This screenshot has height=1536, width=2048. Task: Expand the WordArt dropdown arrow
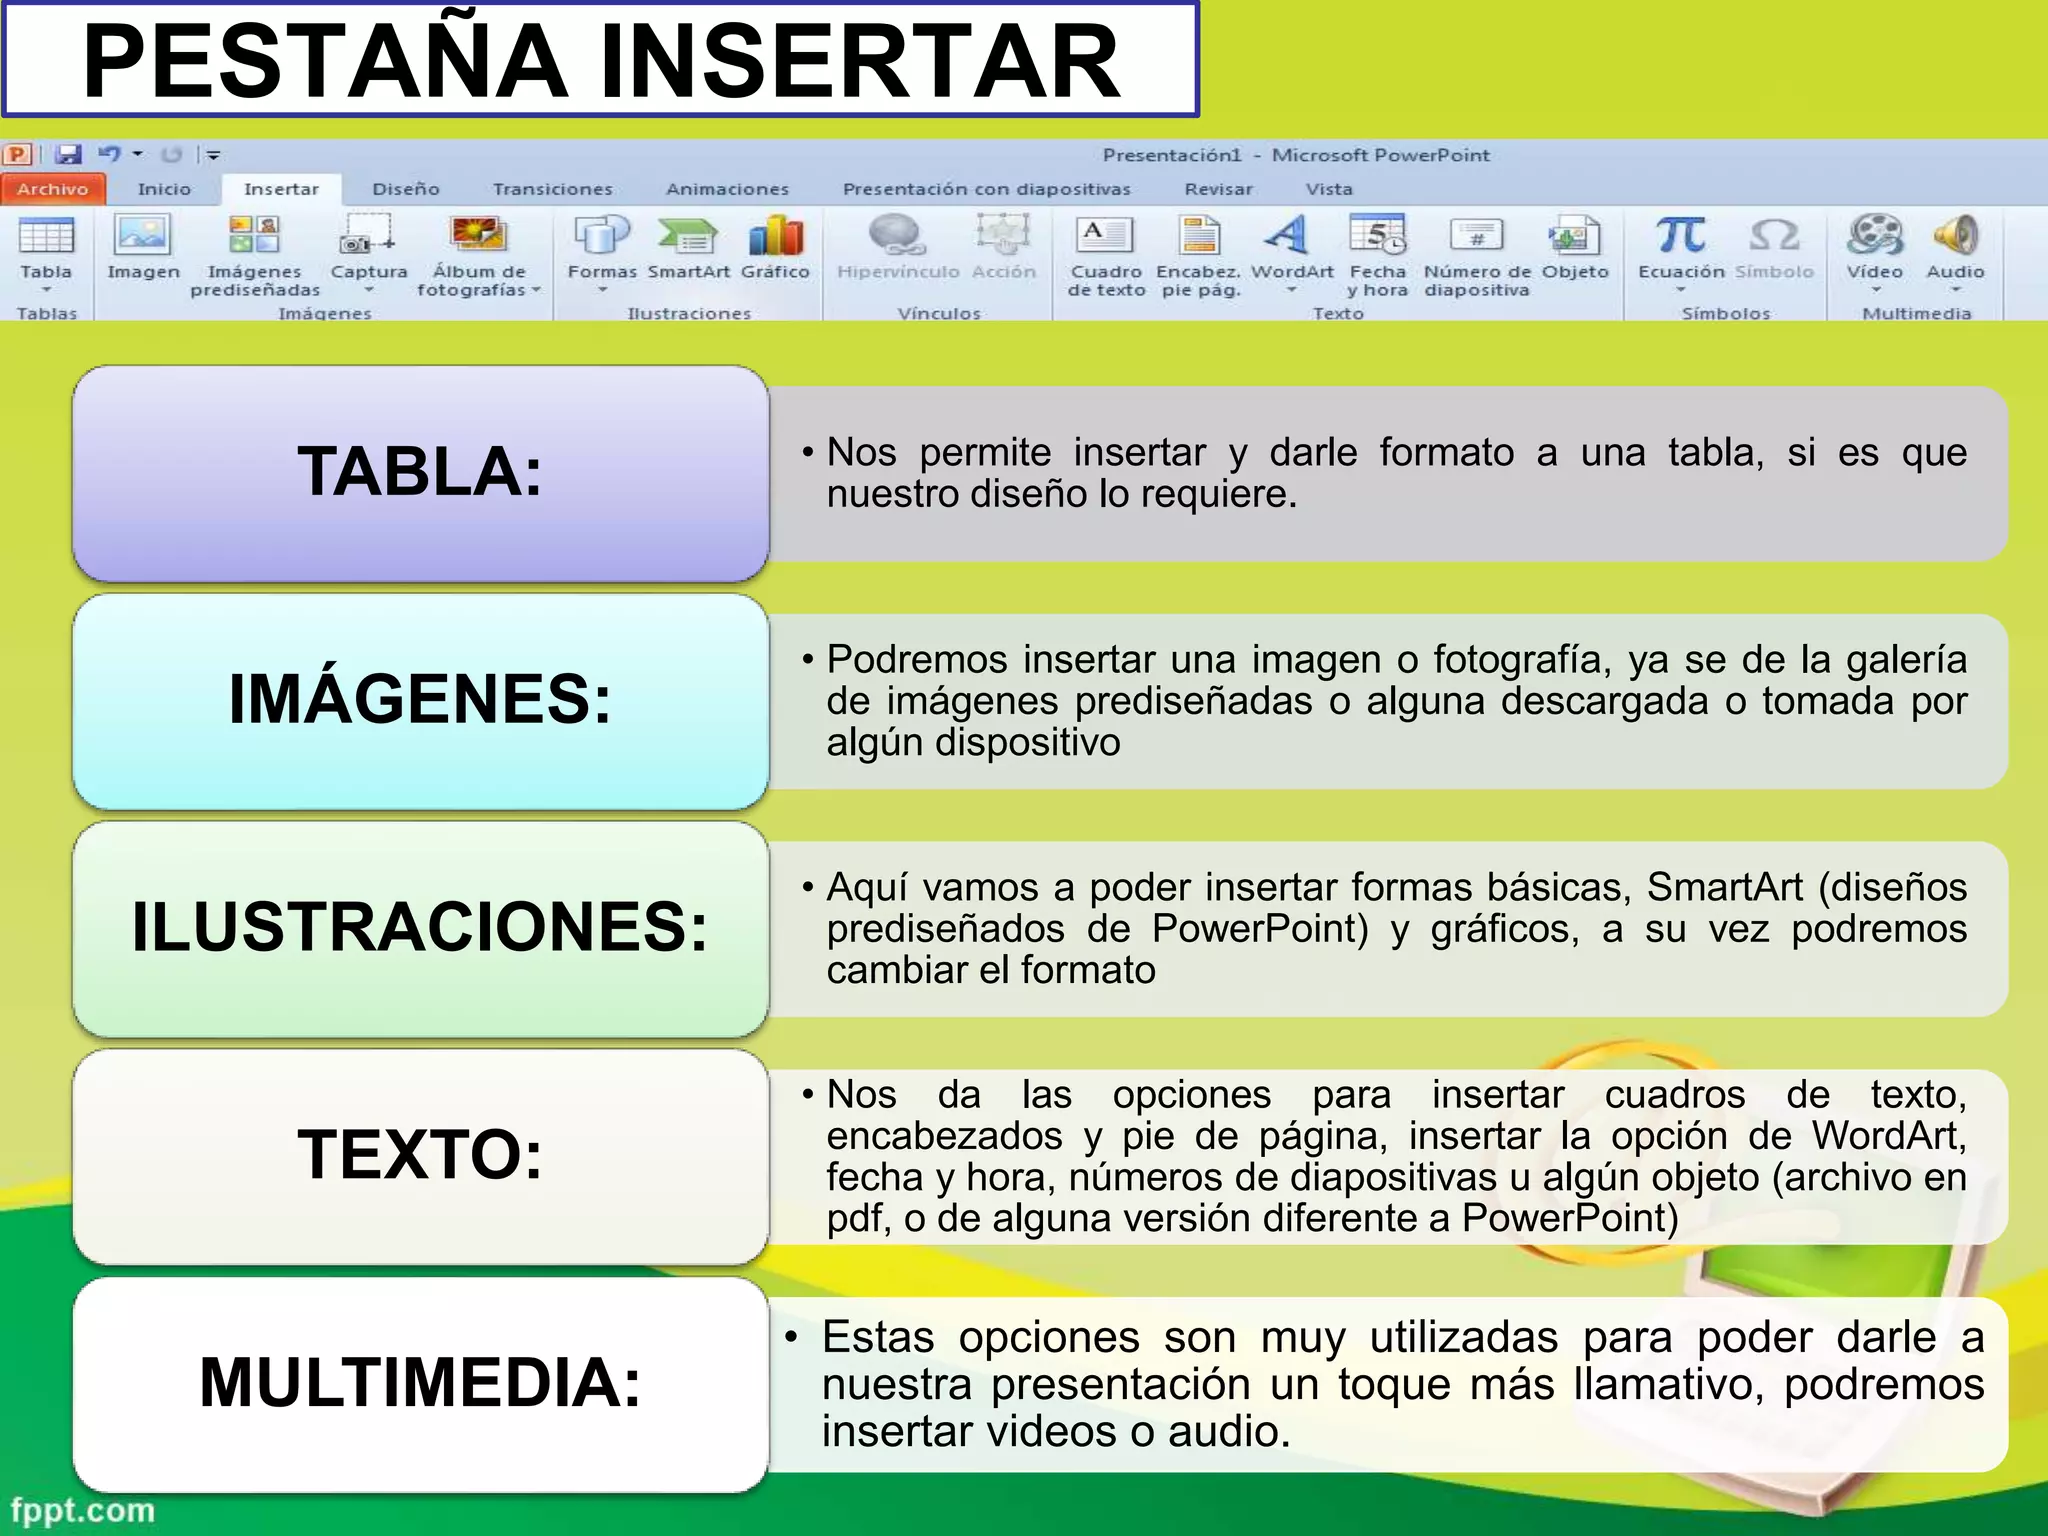tap(1291, 290)
